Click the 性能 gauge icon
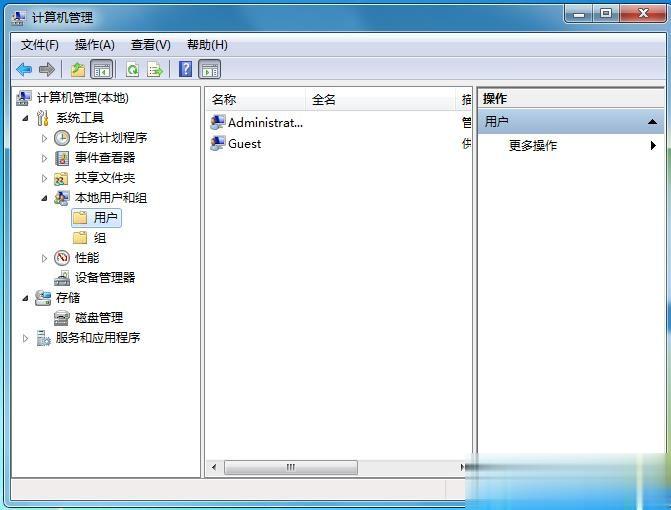The height and width of the screenshot is (510, 671). [62, 258]
